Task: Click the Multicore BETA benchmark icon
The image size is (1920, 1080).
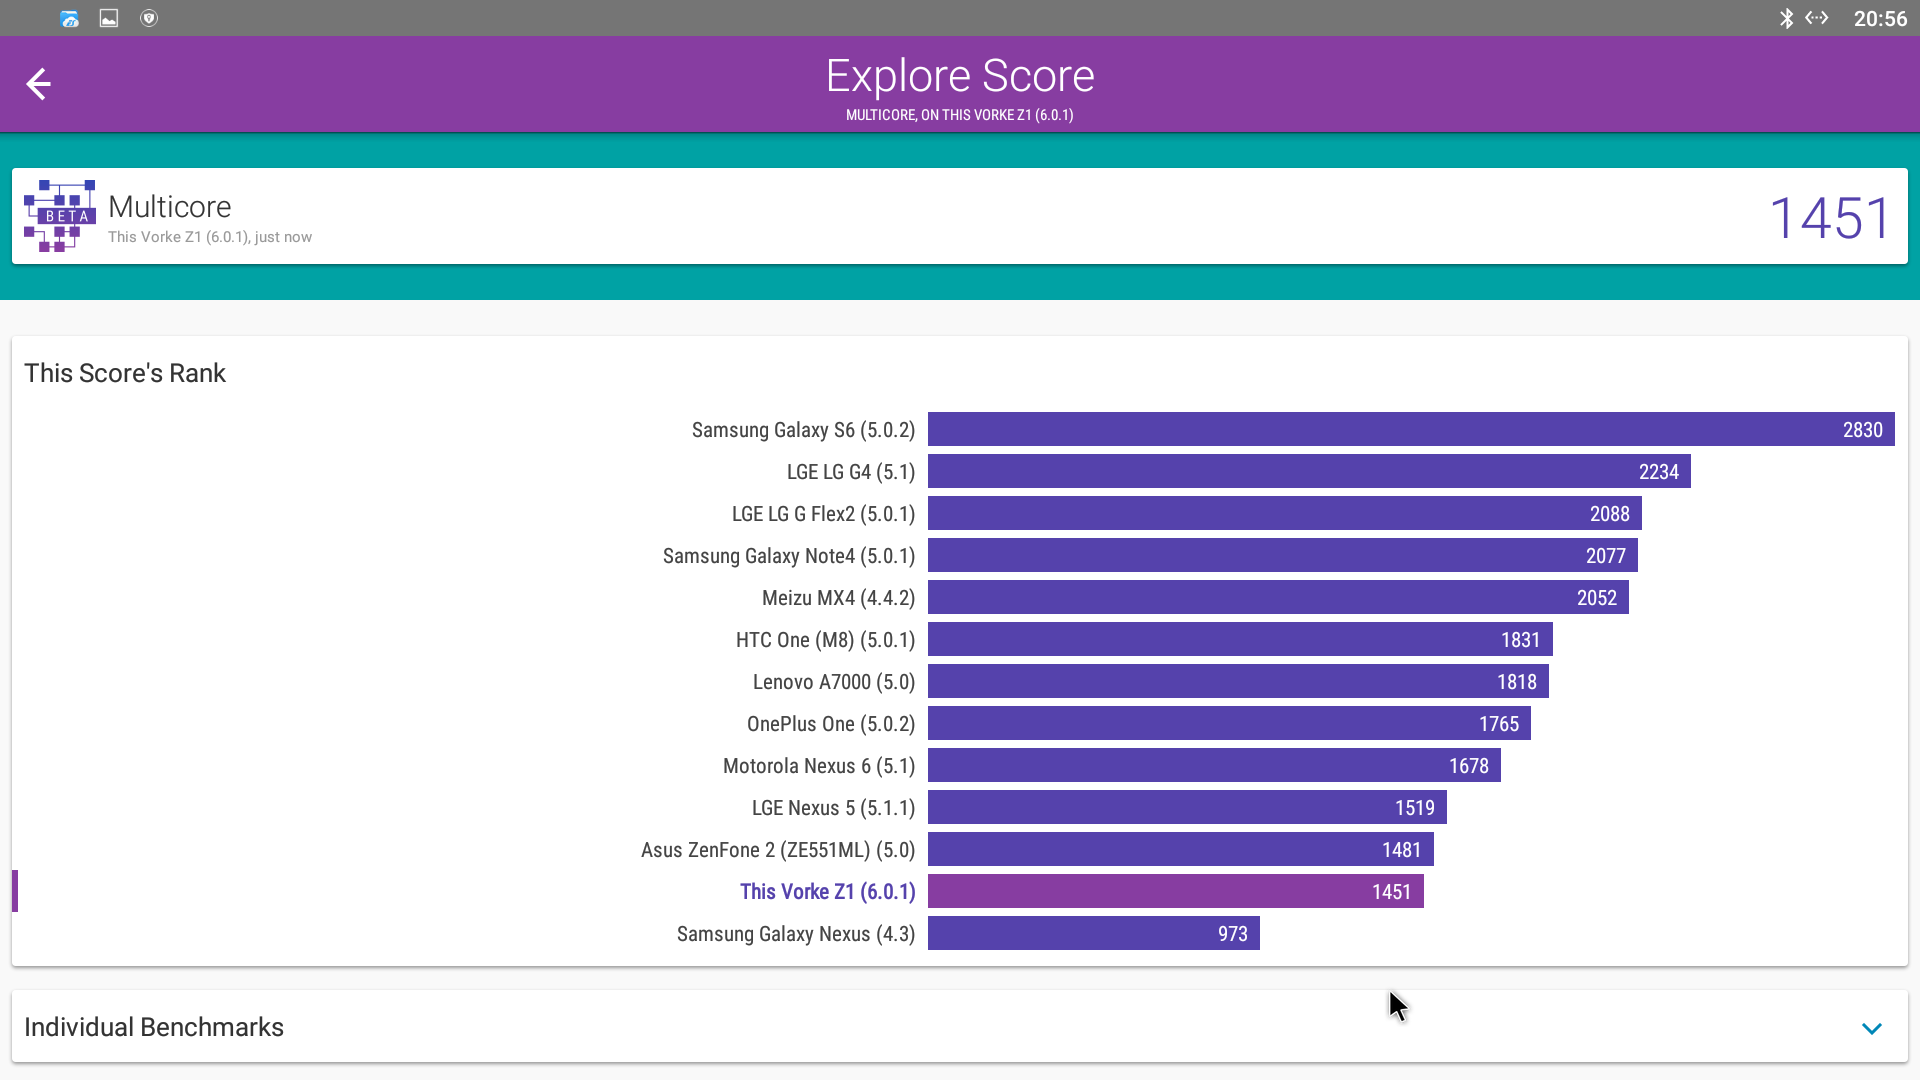Action: 60,216
